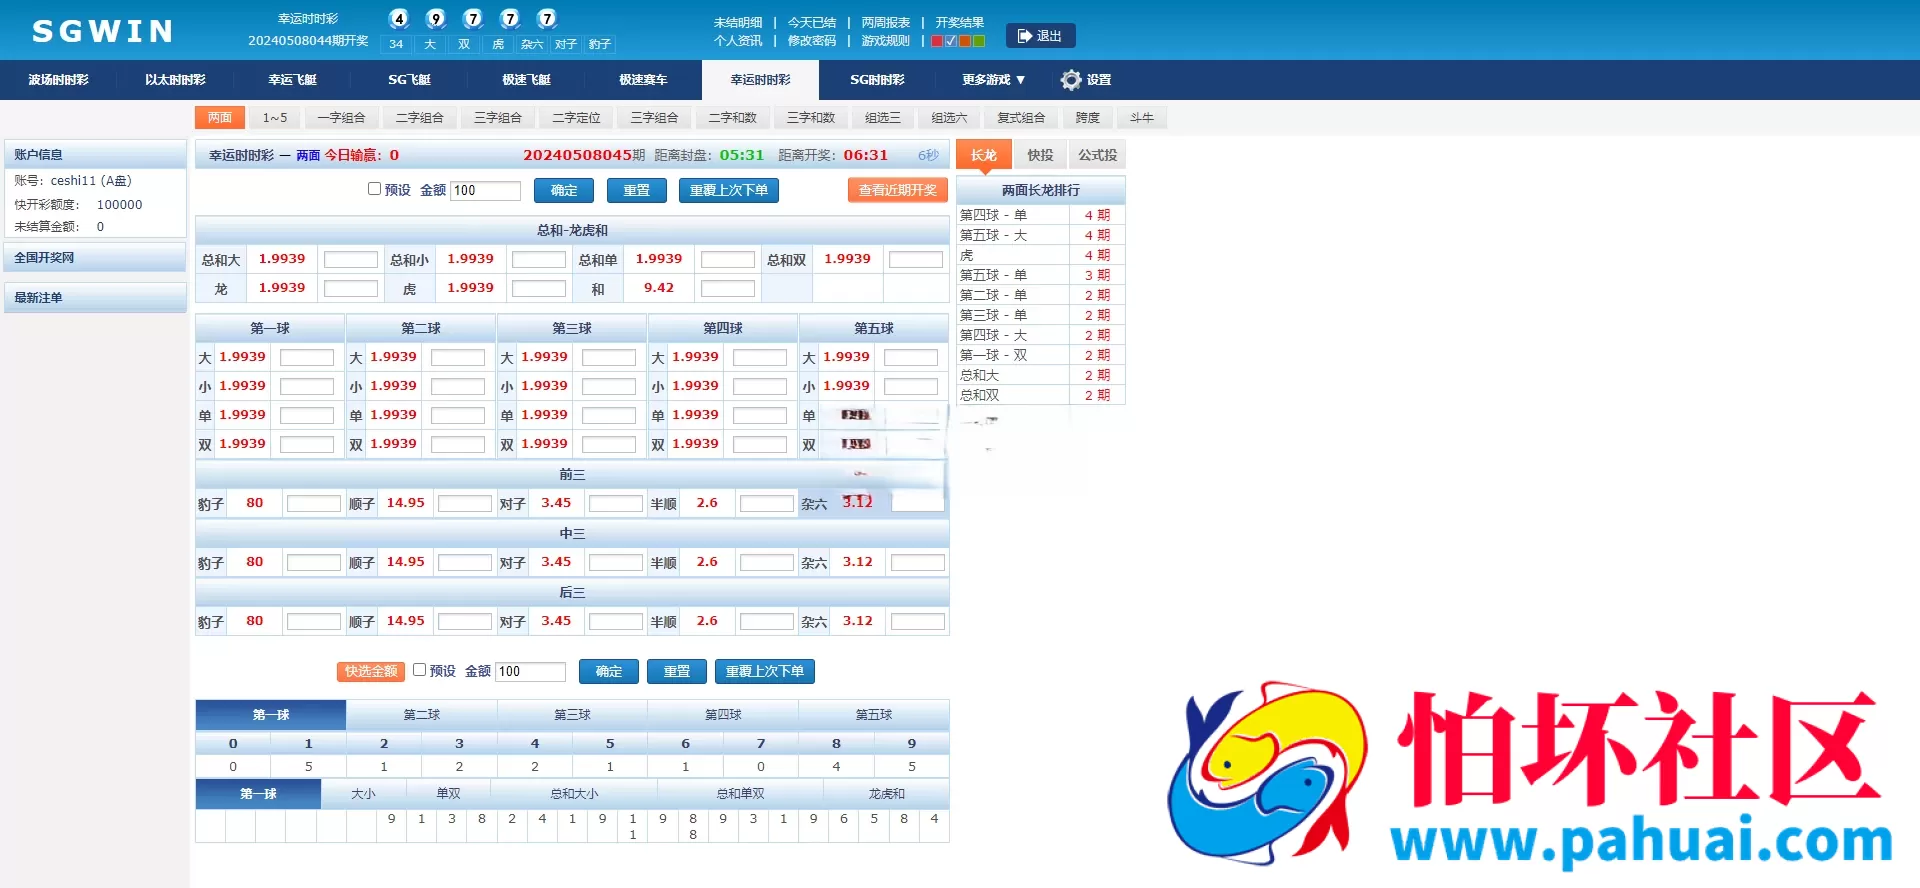1920x888 pixels.
Task: Open the 二字和数 bet type tab
Action: [732, 118]
